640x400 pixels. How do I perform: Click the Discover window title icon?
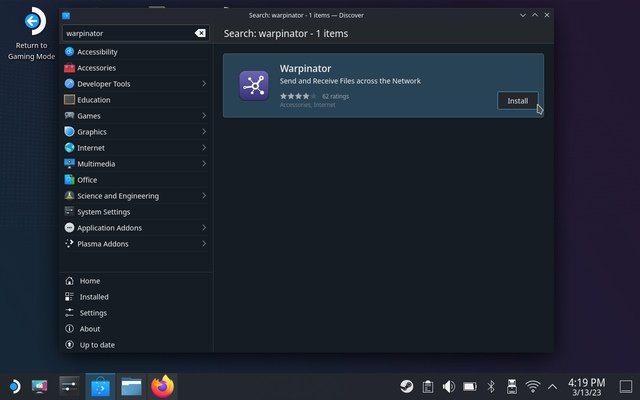coord(66,16)
